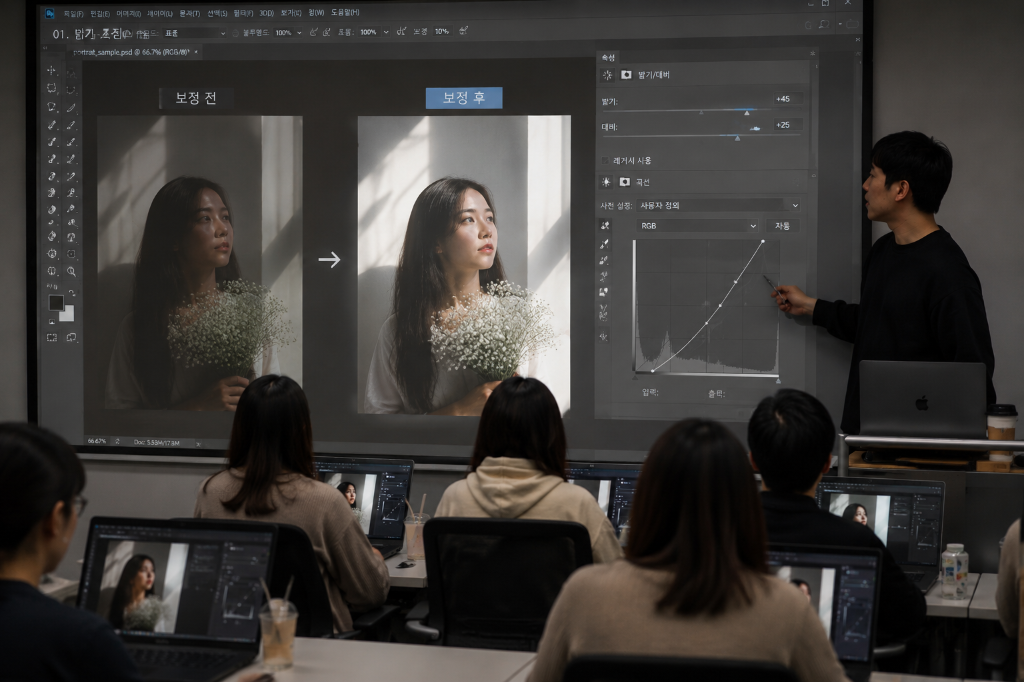The height and width of the screenshot is (682, 1024).
Task: Click the Curves adjustment sun icon
Action: click(x=606, y=182)
